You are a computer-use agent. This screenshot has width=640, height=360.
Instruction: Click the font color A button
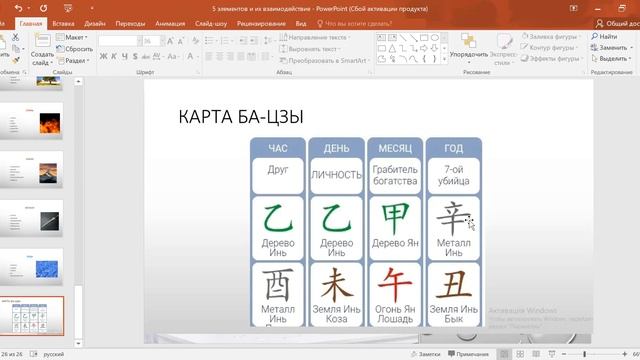pos(190,56)
